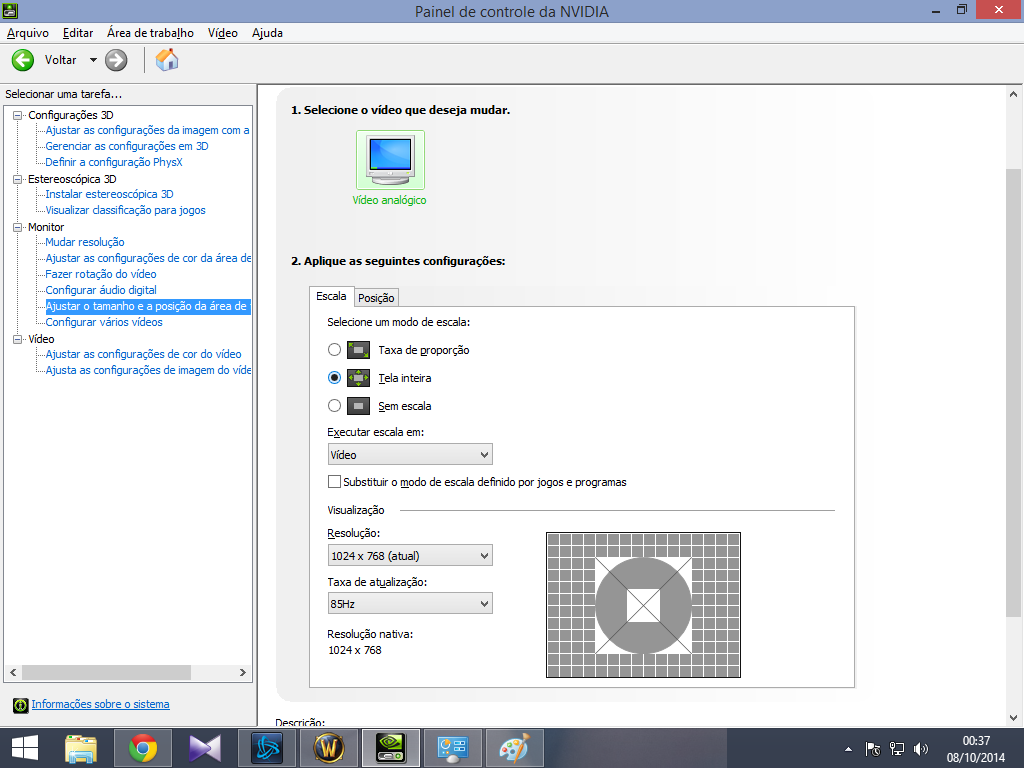Click task tree scroll right arrow
Screen dimensions: 1024x768
pos(243,672)
